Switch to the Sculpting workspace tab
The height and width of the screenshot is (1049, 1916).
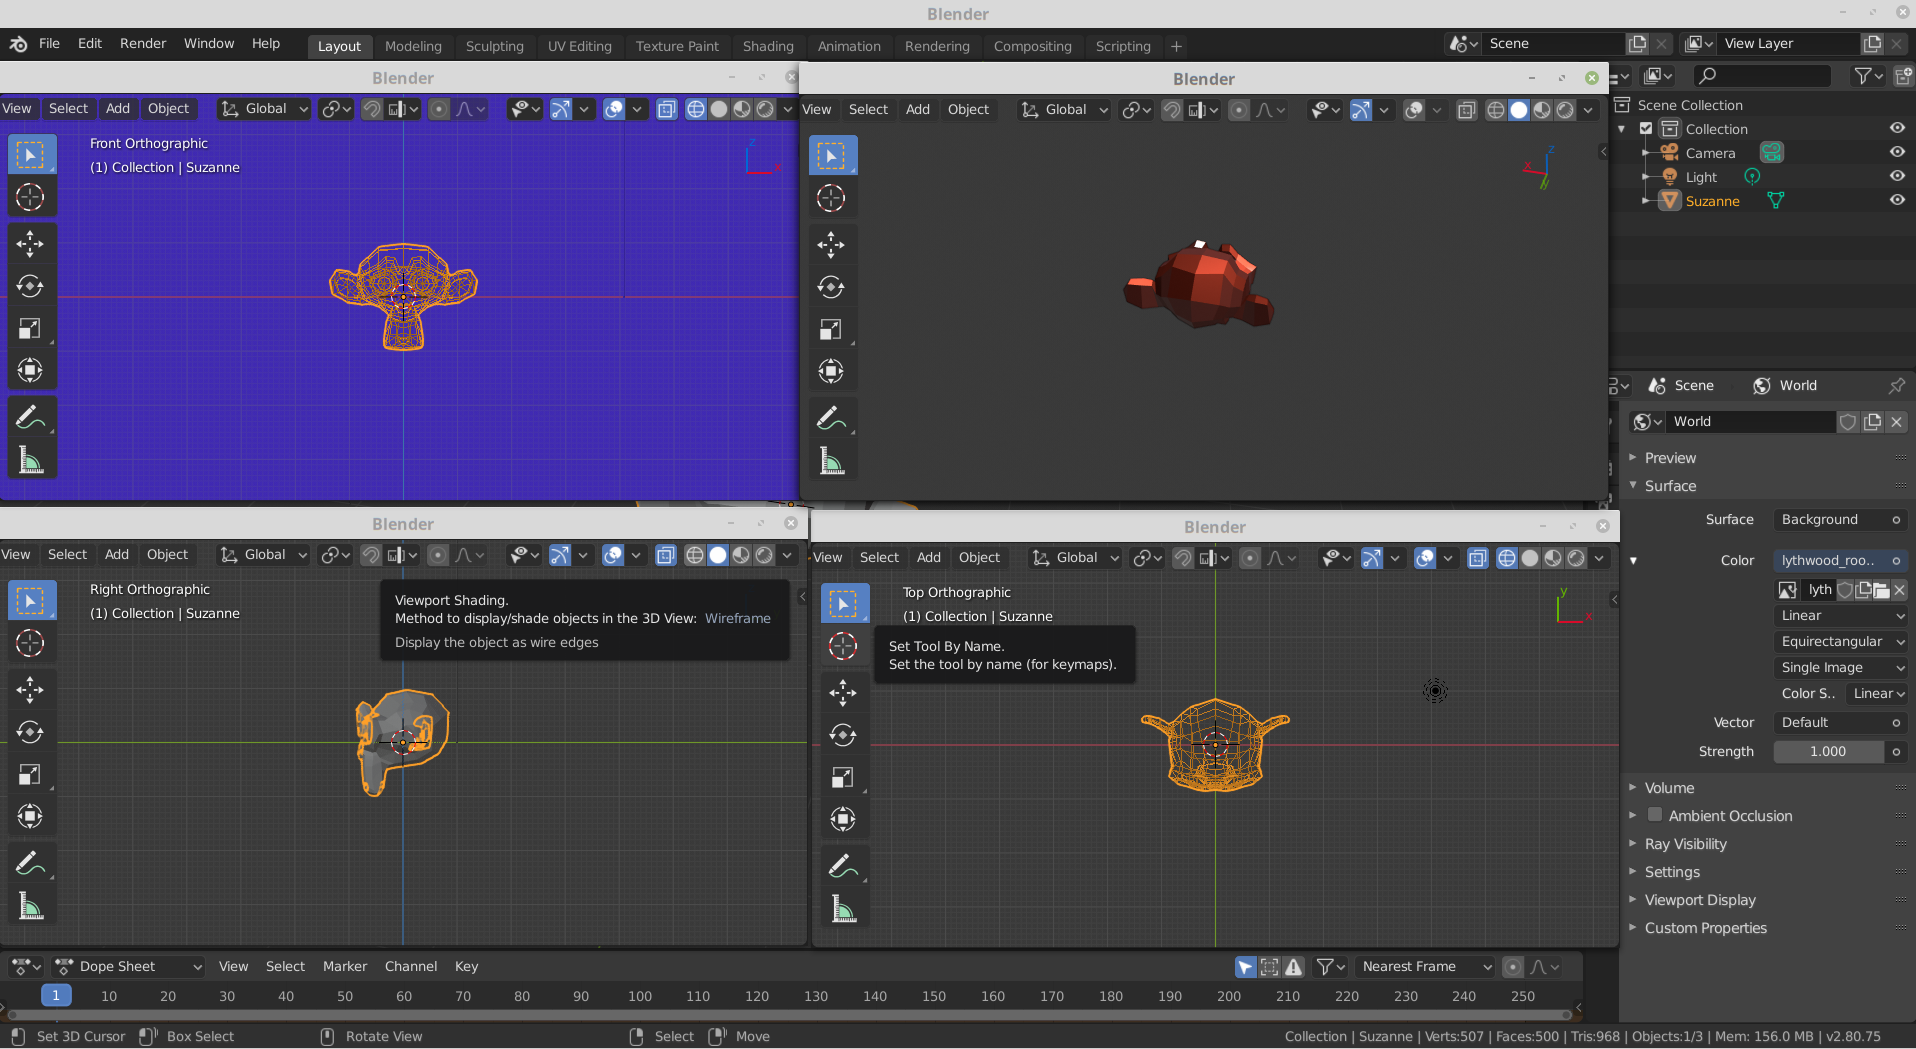(494, 46)
